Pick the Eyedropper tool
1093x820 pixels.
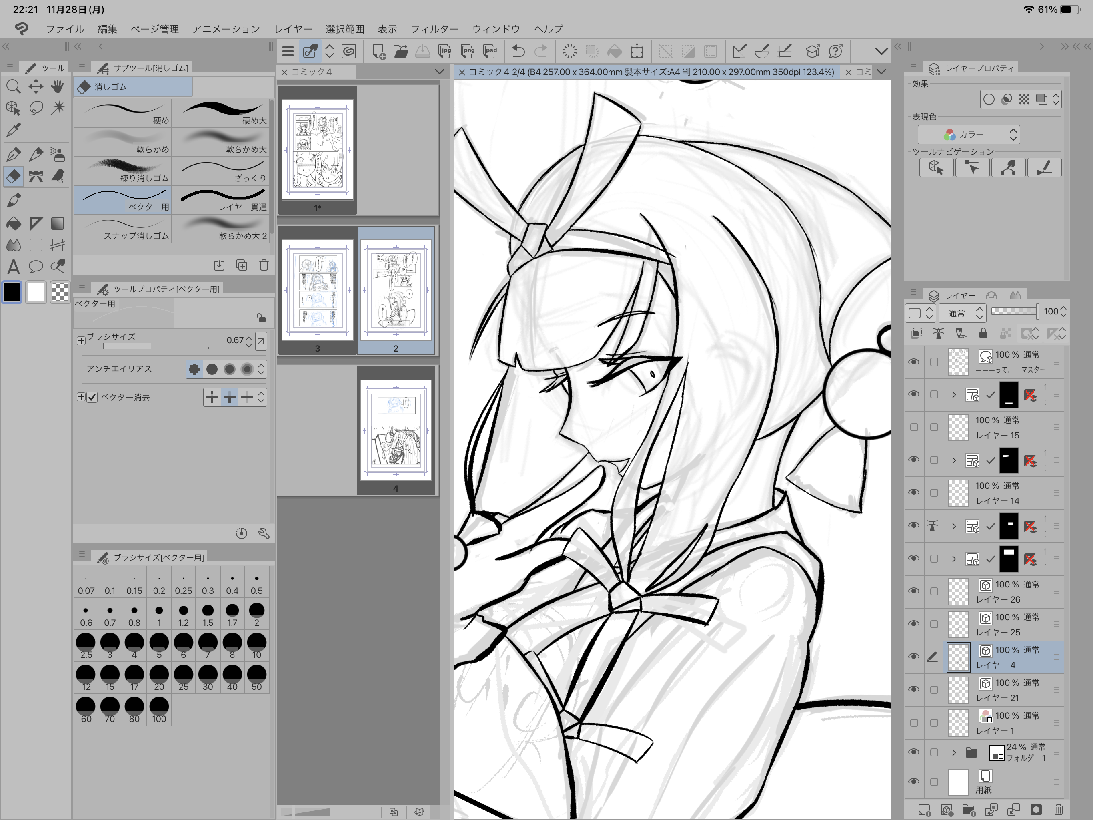[13, 130]
